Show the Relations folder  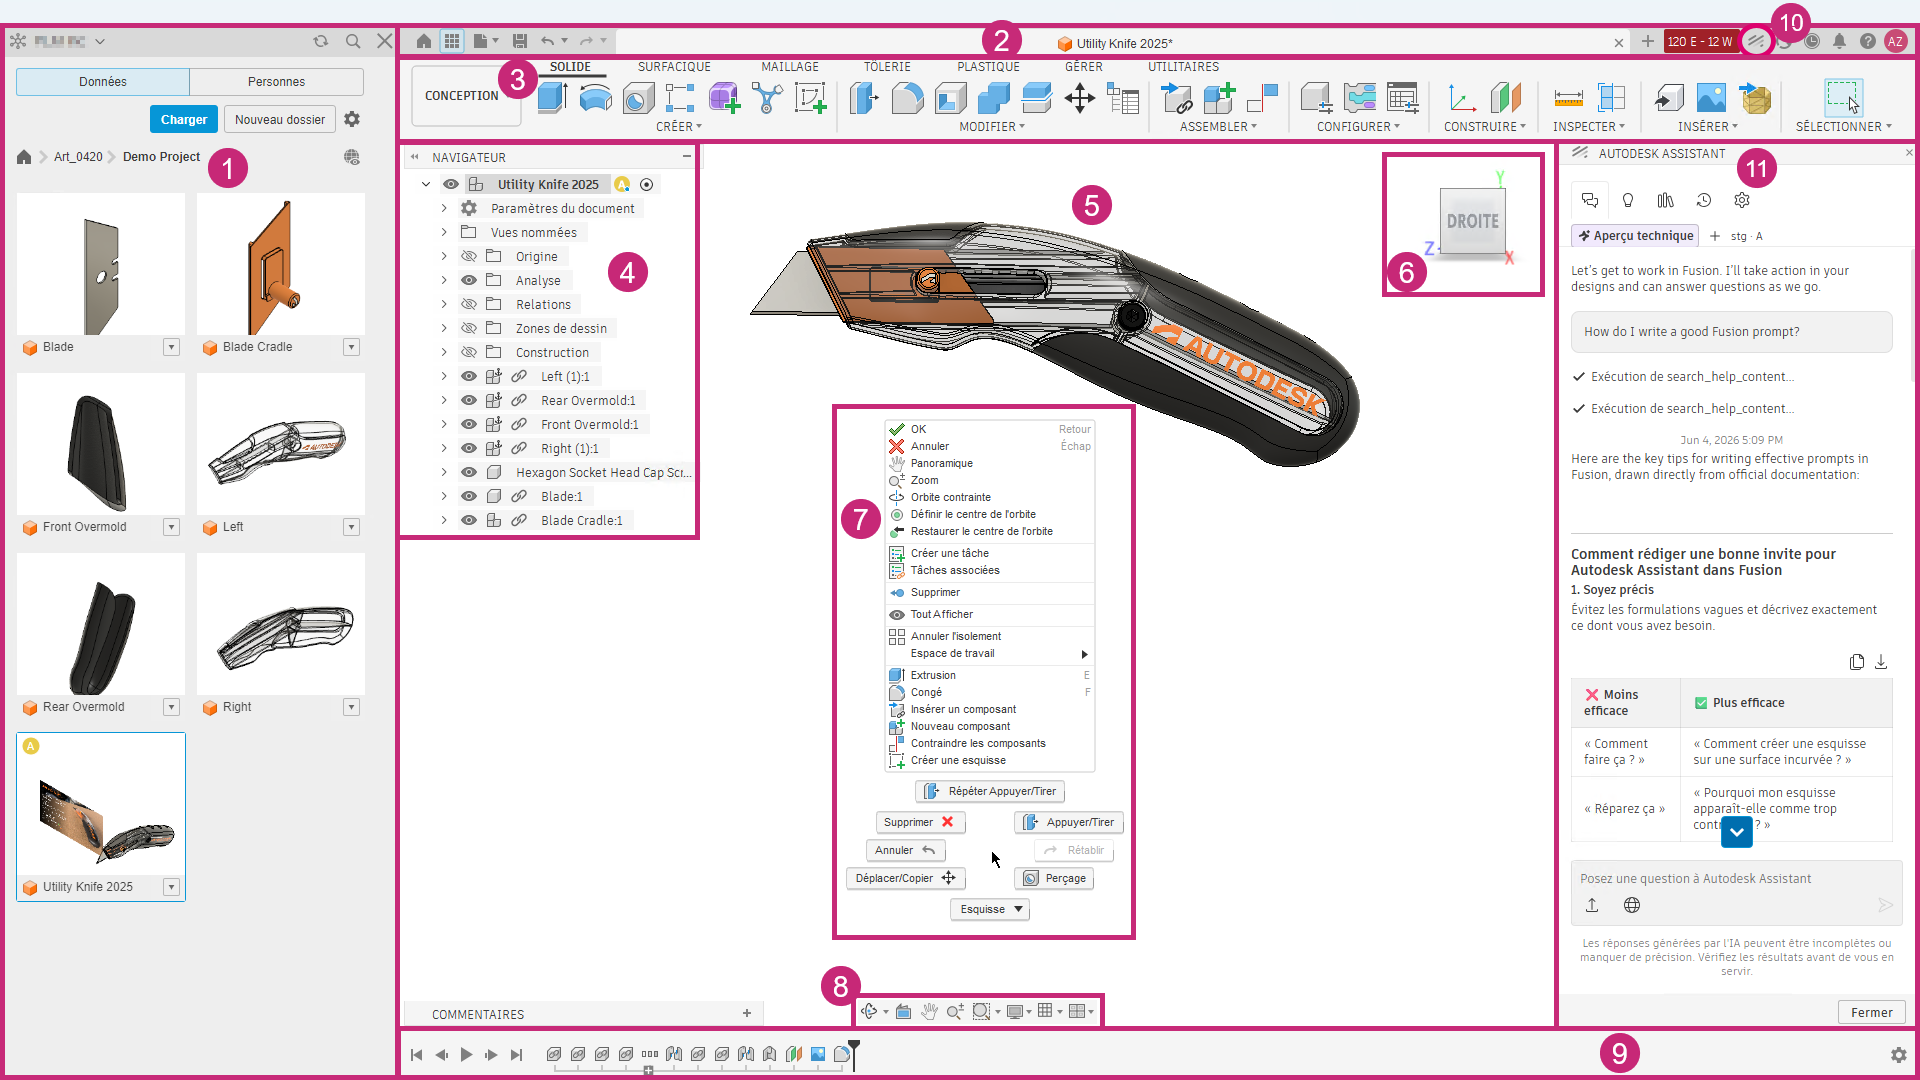(x=469, y=304)
